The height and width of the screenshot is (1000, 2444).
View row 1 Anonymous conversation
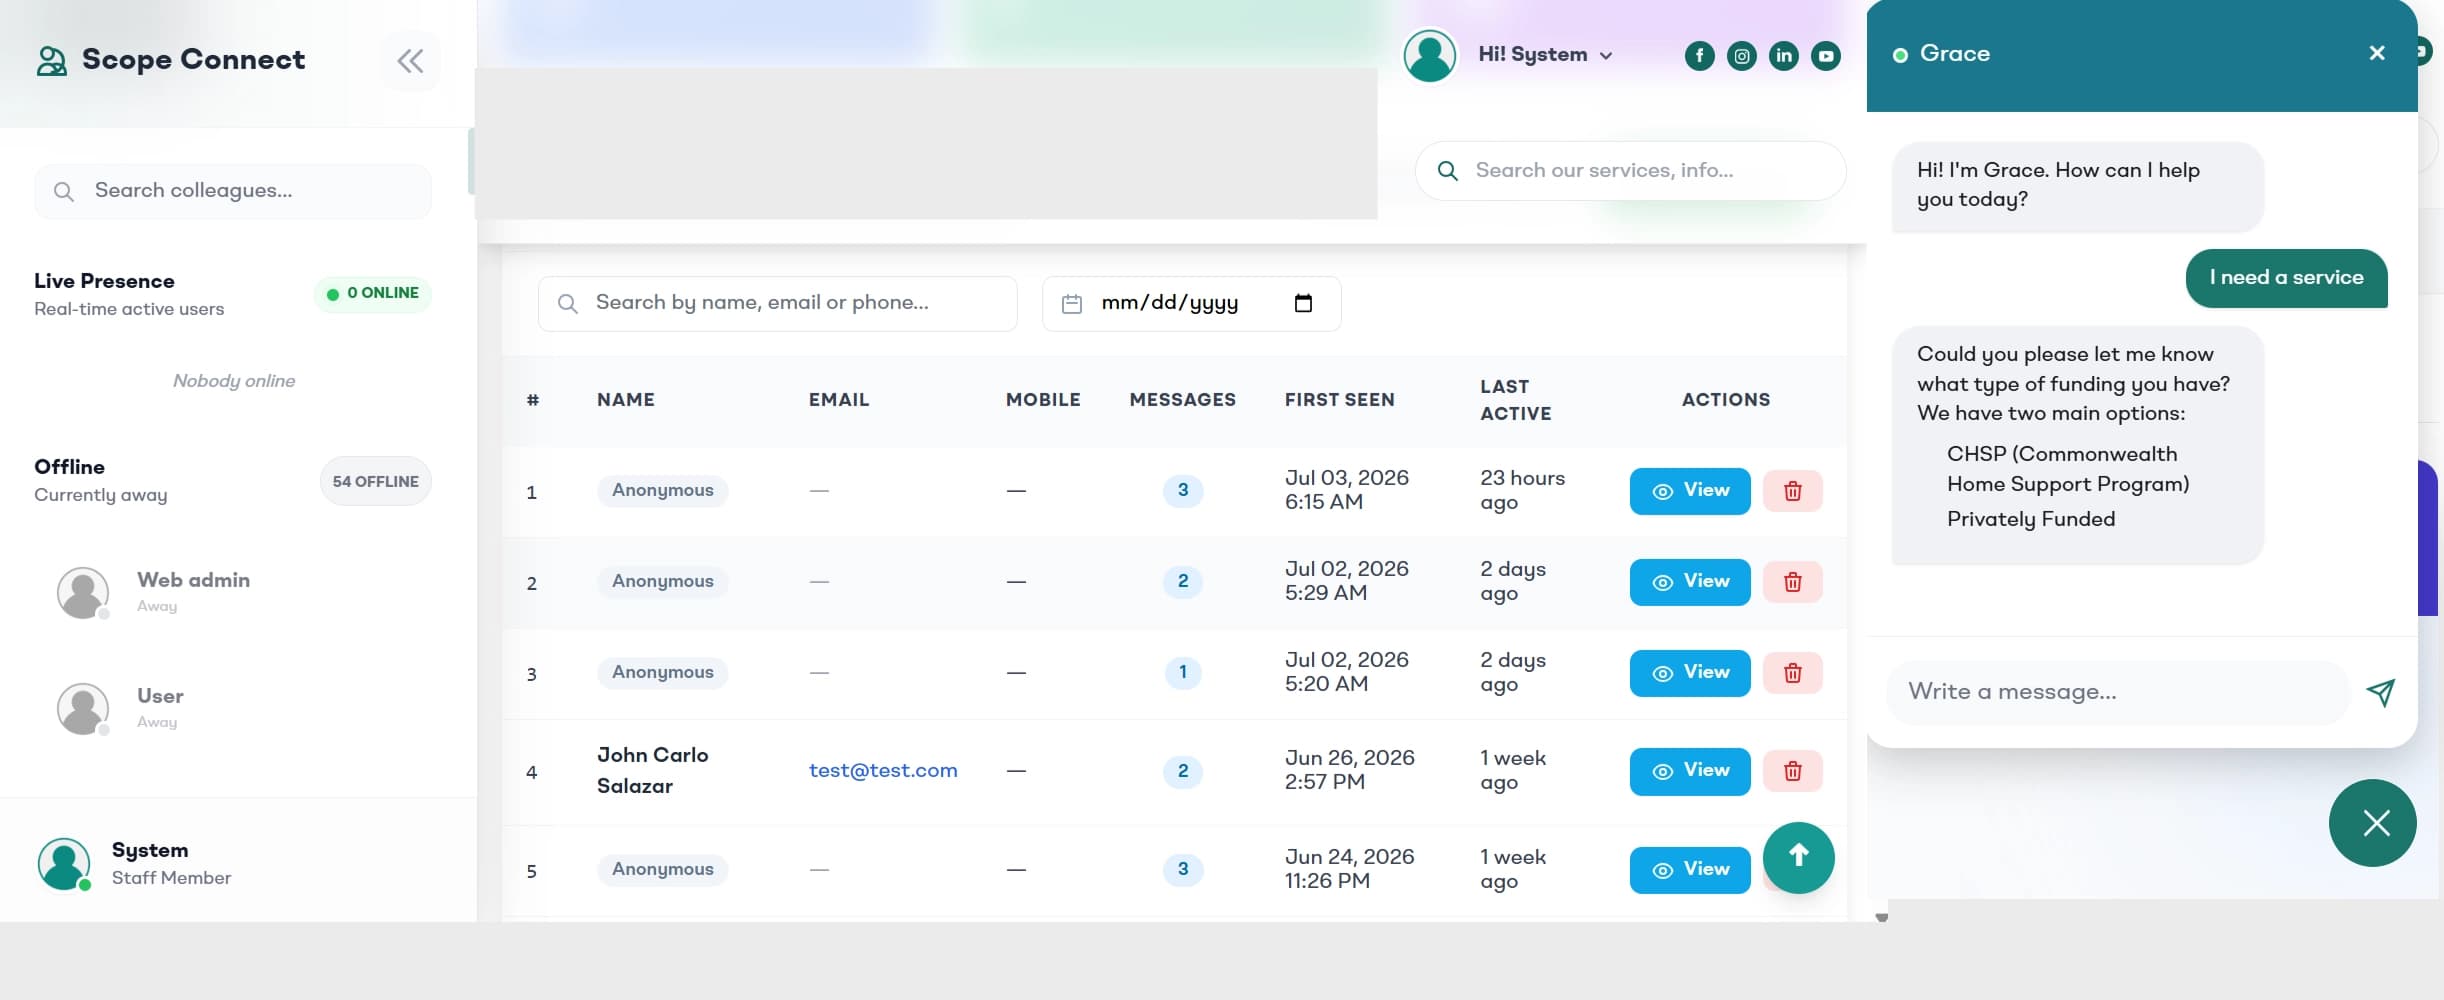coord(1690,491)
